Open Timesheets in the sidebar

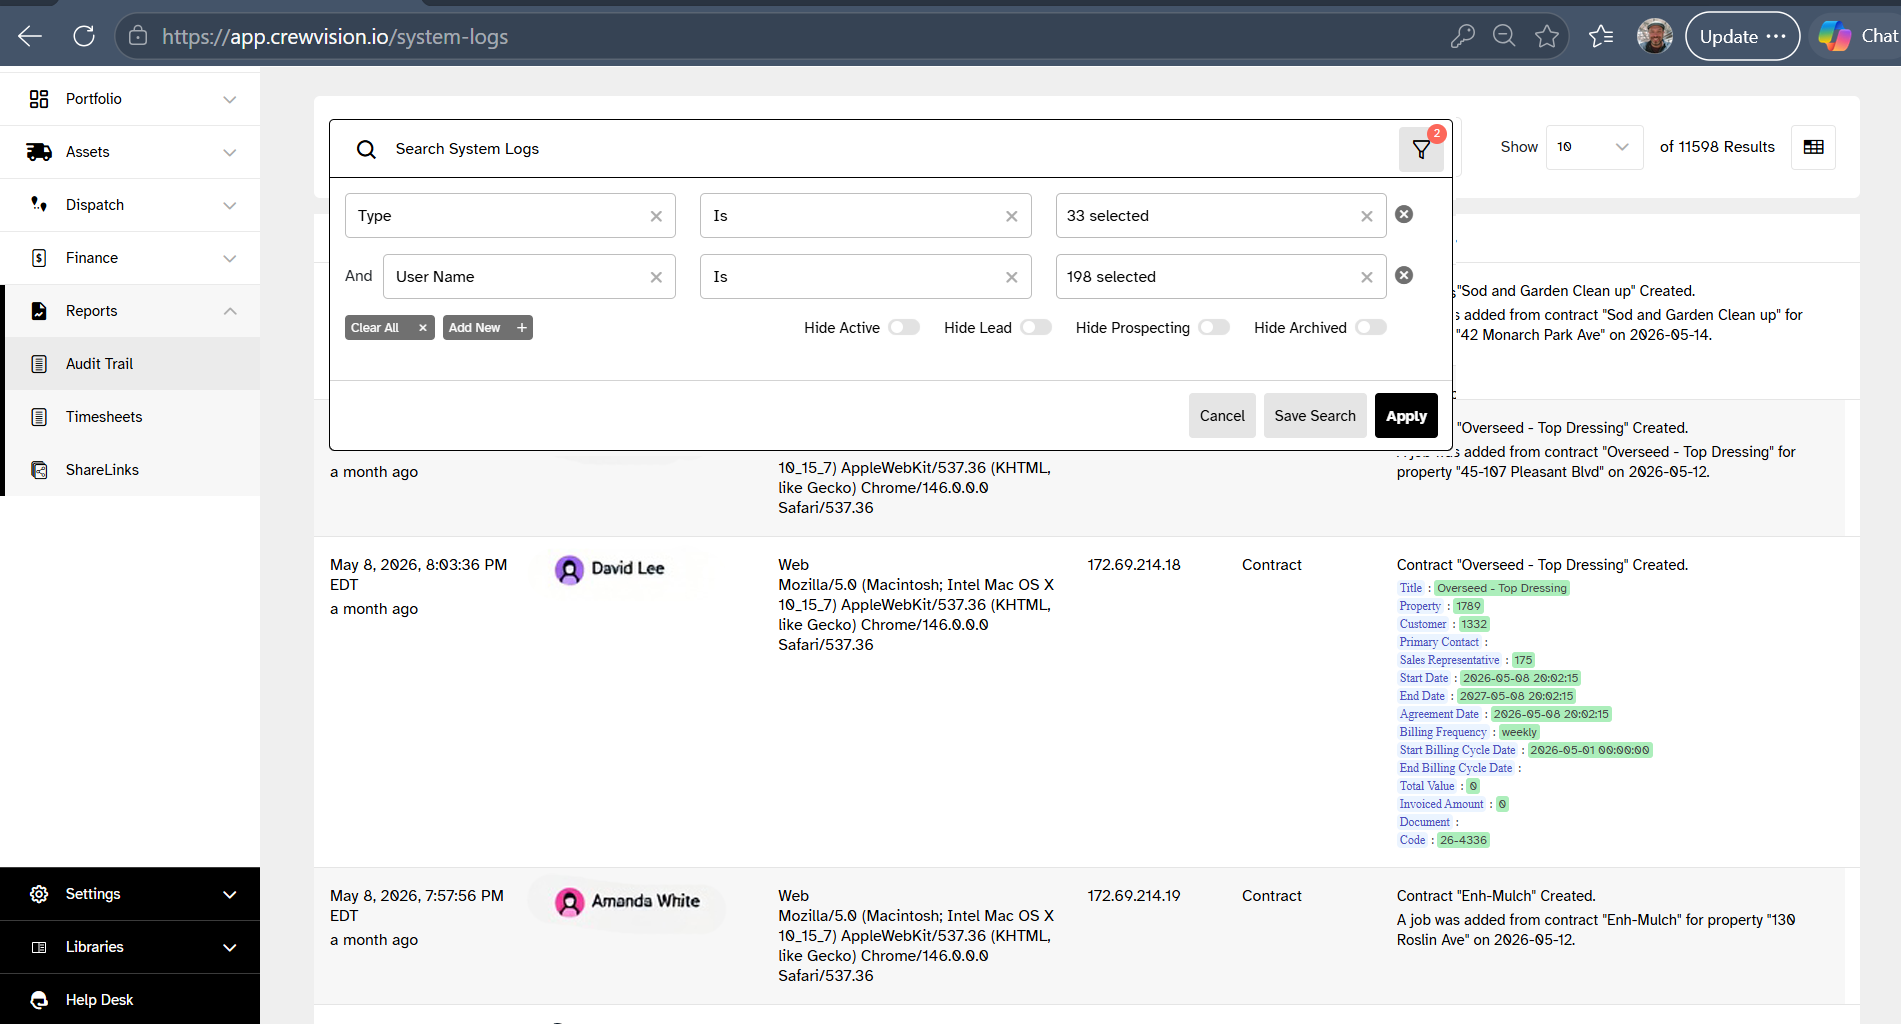132,417
